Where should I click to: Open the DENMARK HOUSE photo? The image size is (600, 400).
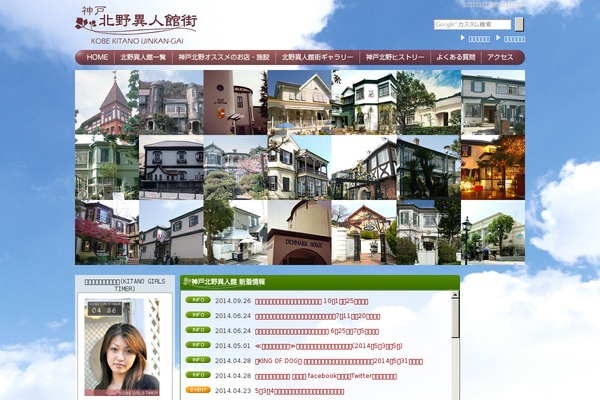[300, 232]
